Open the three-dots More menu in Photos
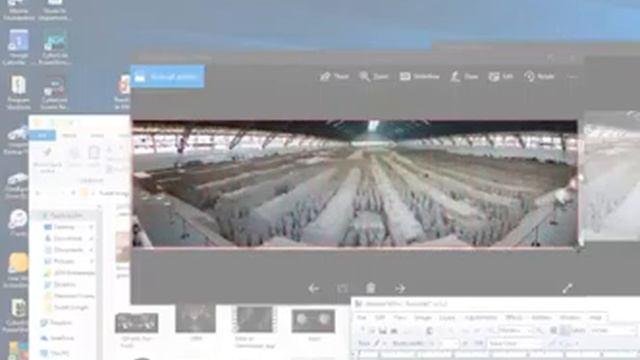Image resolution: width=640 pixels, height=360 pixels. 572,76
